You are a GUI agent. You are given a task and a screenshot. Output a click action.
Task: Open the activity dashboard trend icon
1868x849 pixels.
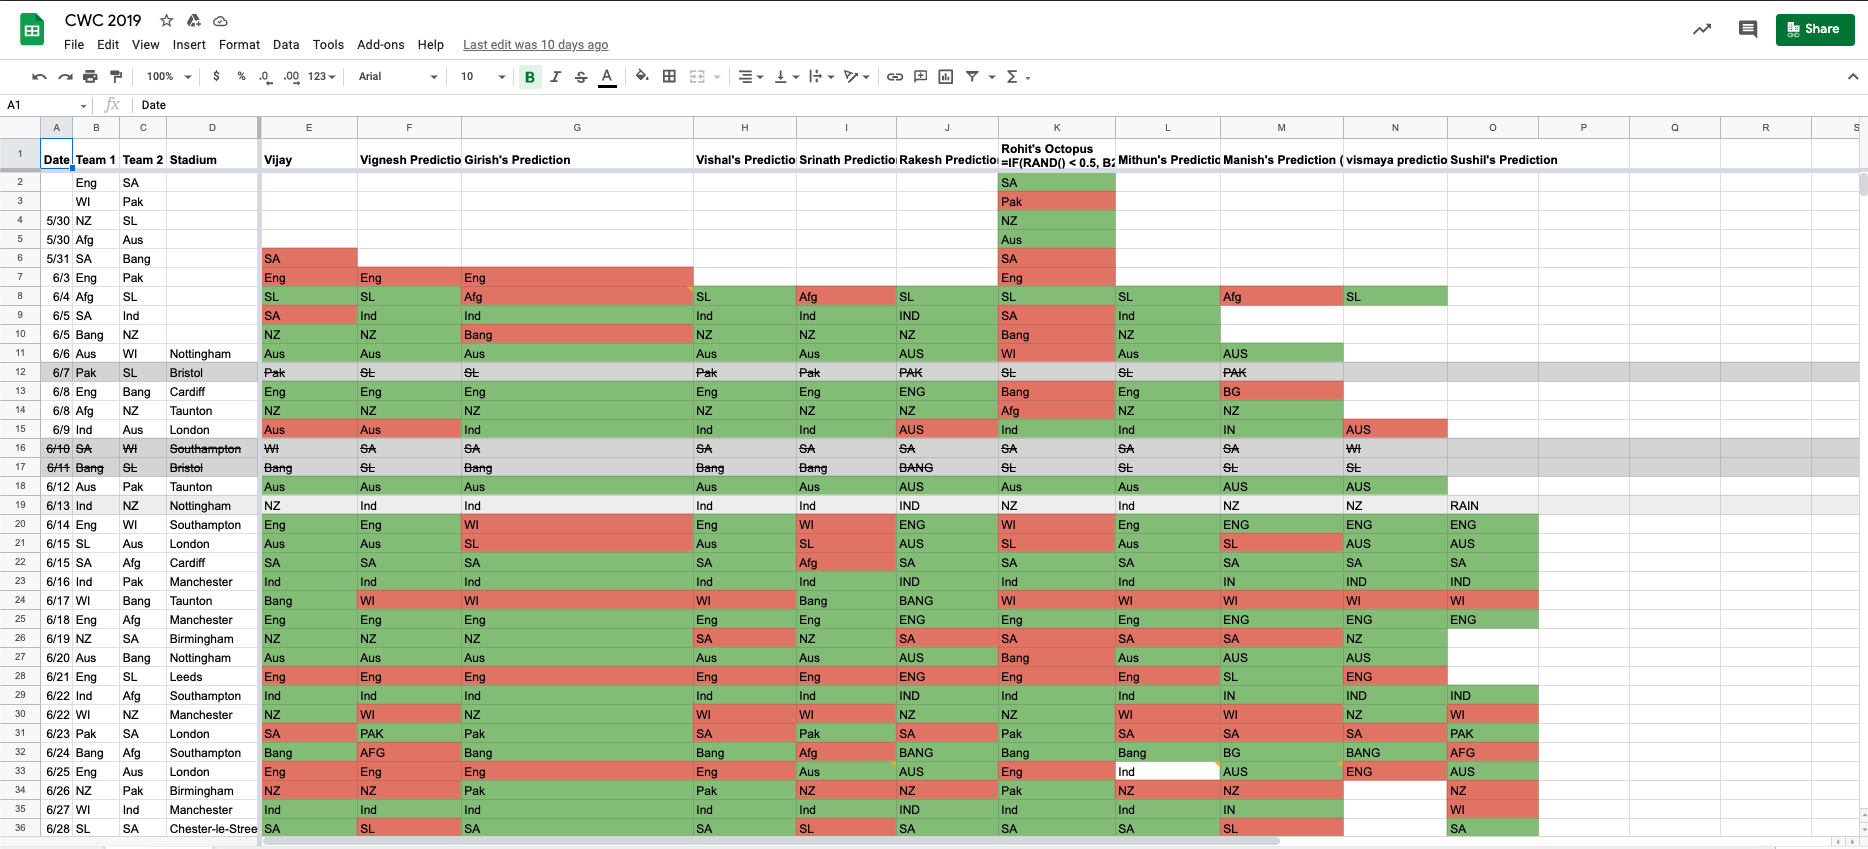click(x=1702, y=29)
